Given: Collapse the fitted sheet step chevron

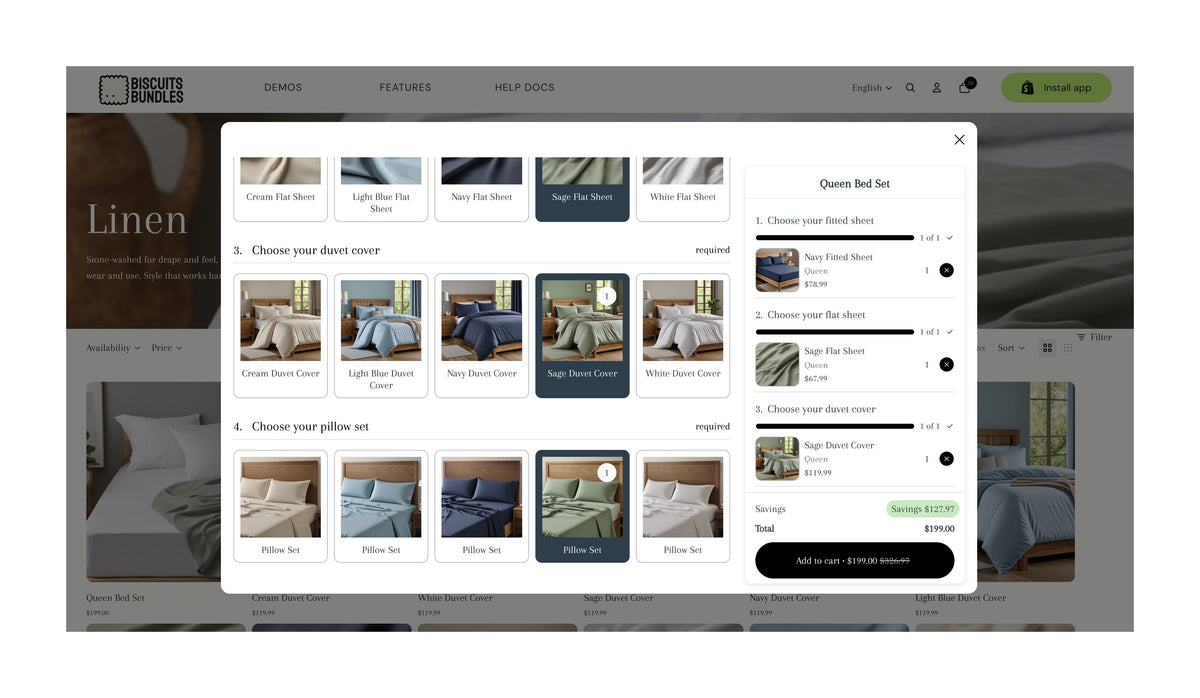Looking at the screenshot, I should (x=949, y=238).
